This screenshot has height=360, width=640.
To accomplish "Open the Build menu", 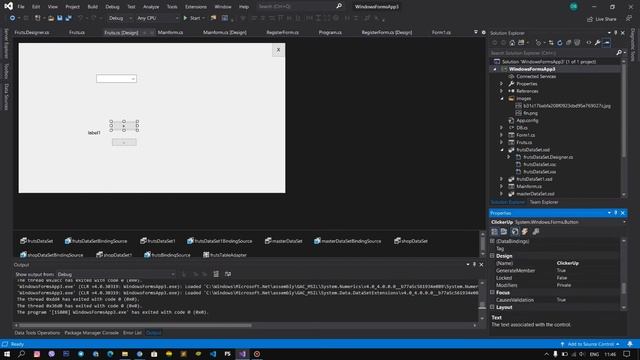I will pos(93,7).
